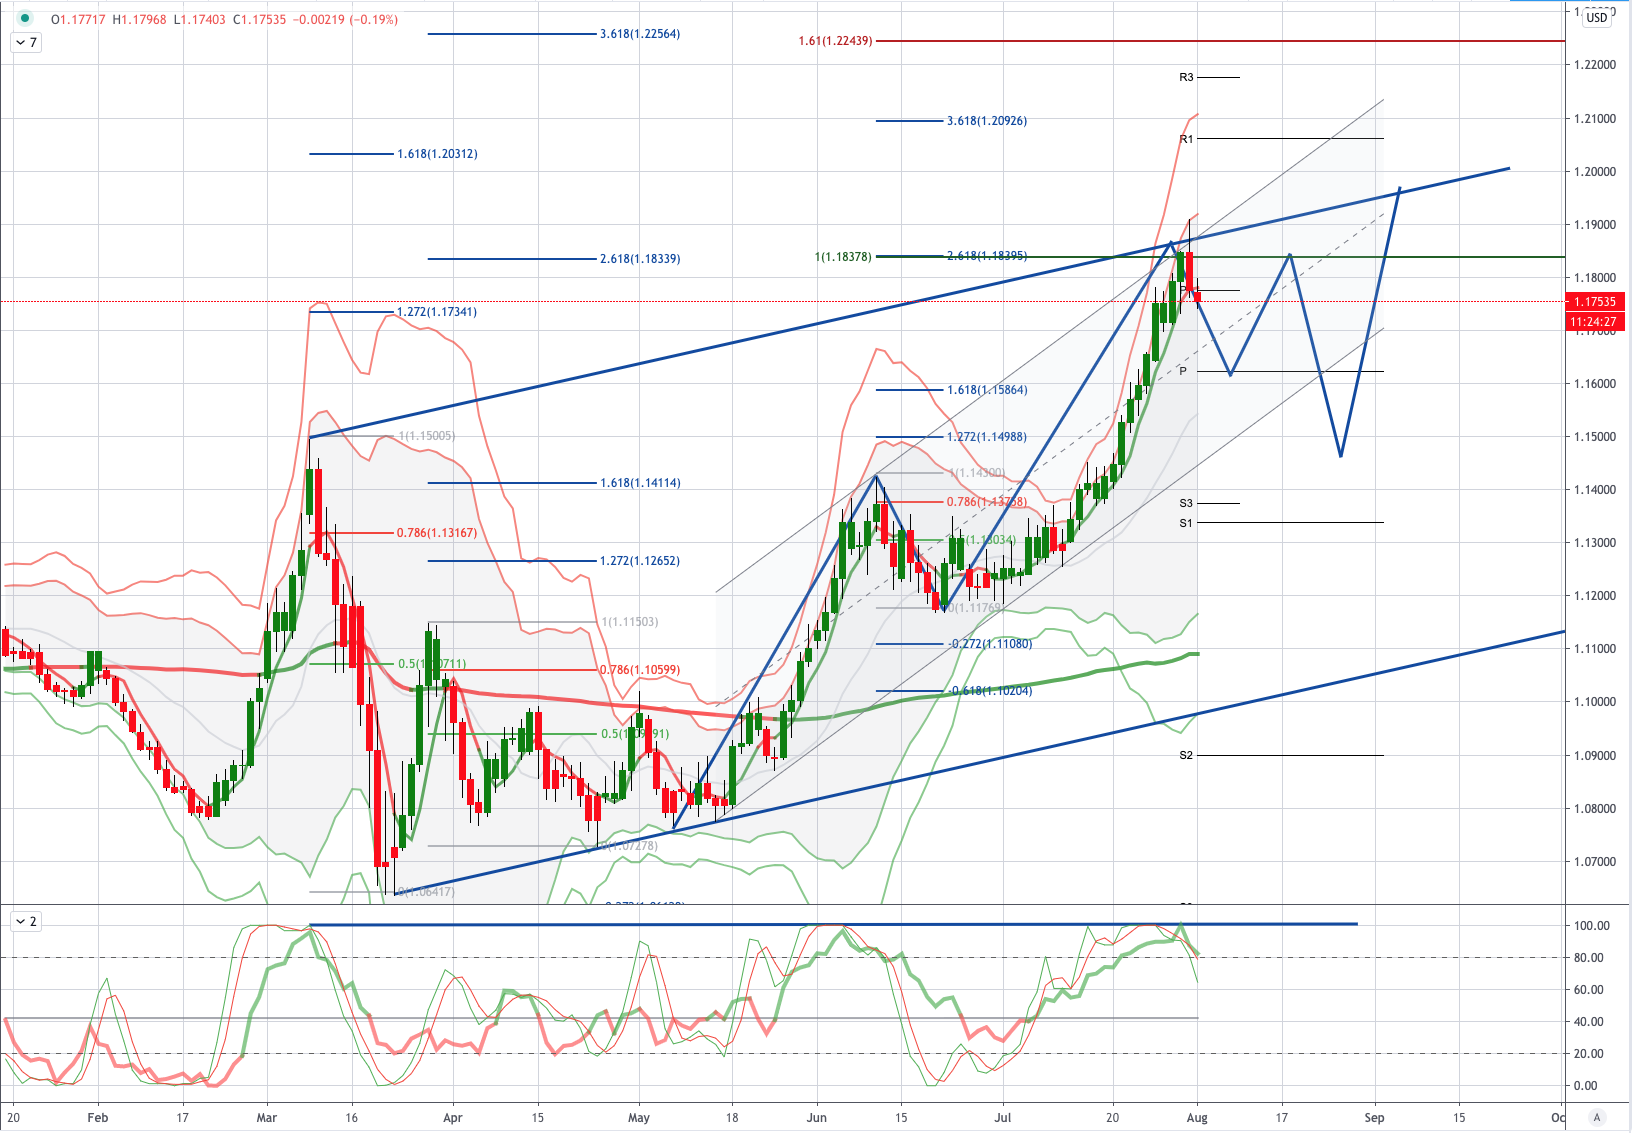Select the red level label 1.61(1.22439)

835,41
